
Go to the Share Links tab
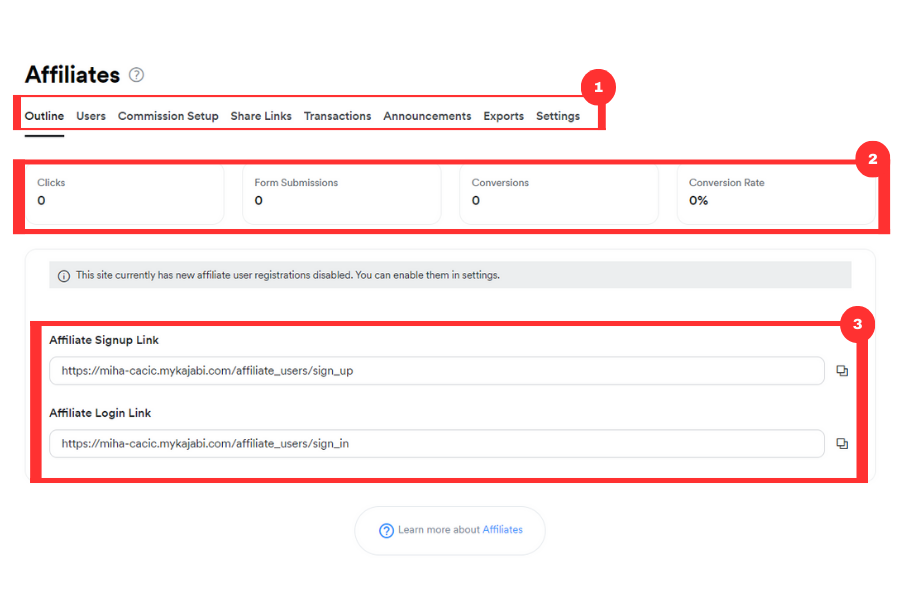click(x=261, y=116)
